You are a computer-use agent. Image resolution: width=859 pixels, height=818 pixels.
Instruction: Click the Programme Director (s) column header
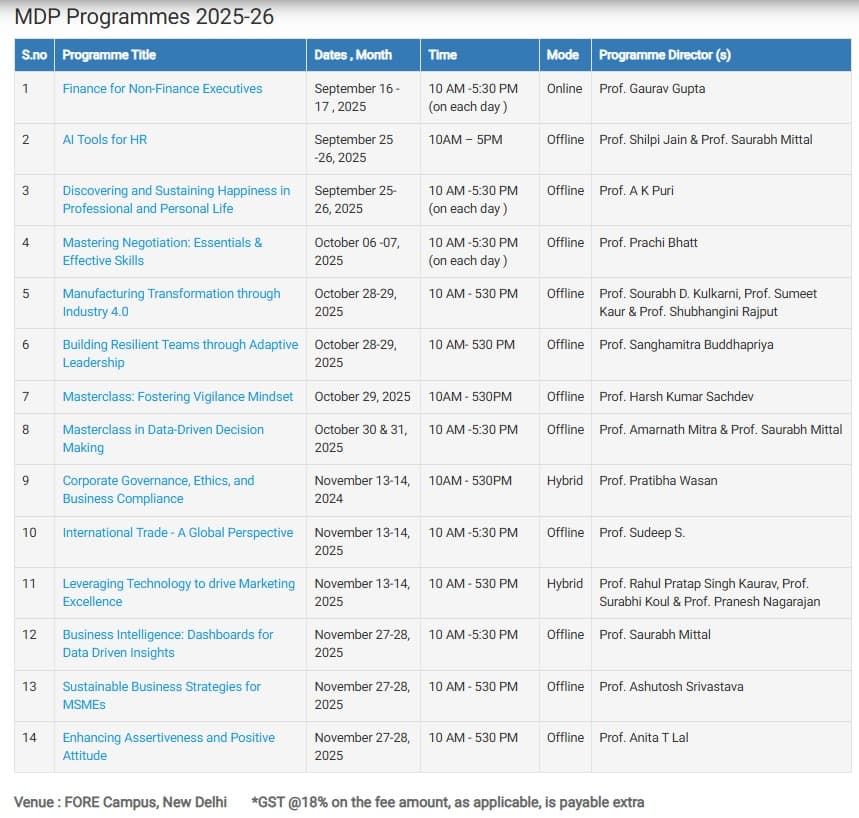pos(664,55)
